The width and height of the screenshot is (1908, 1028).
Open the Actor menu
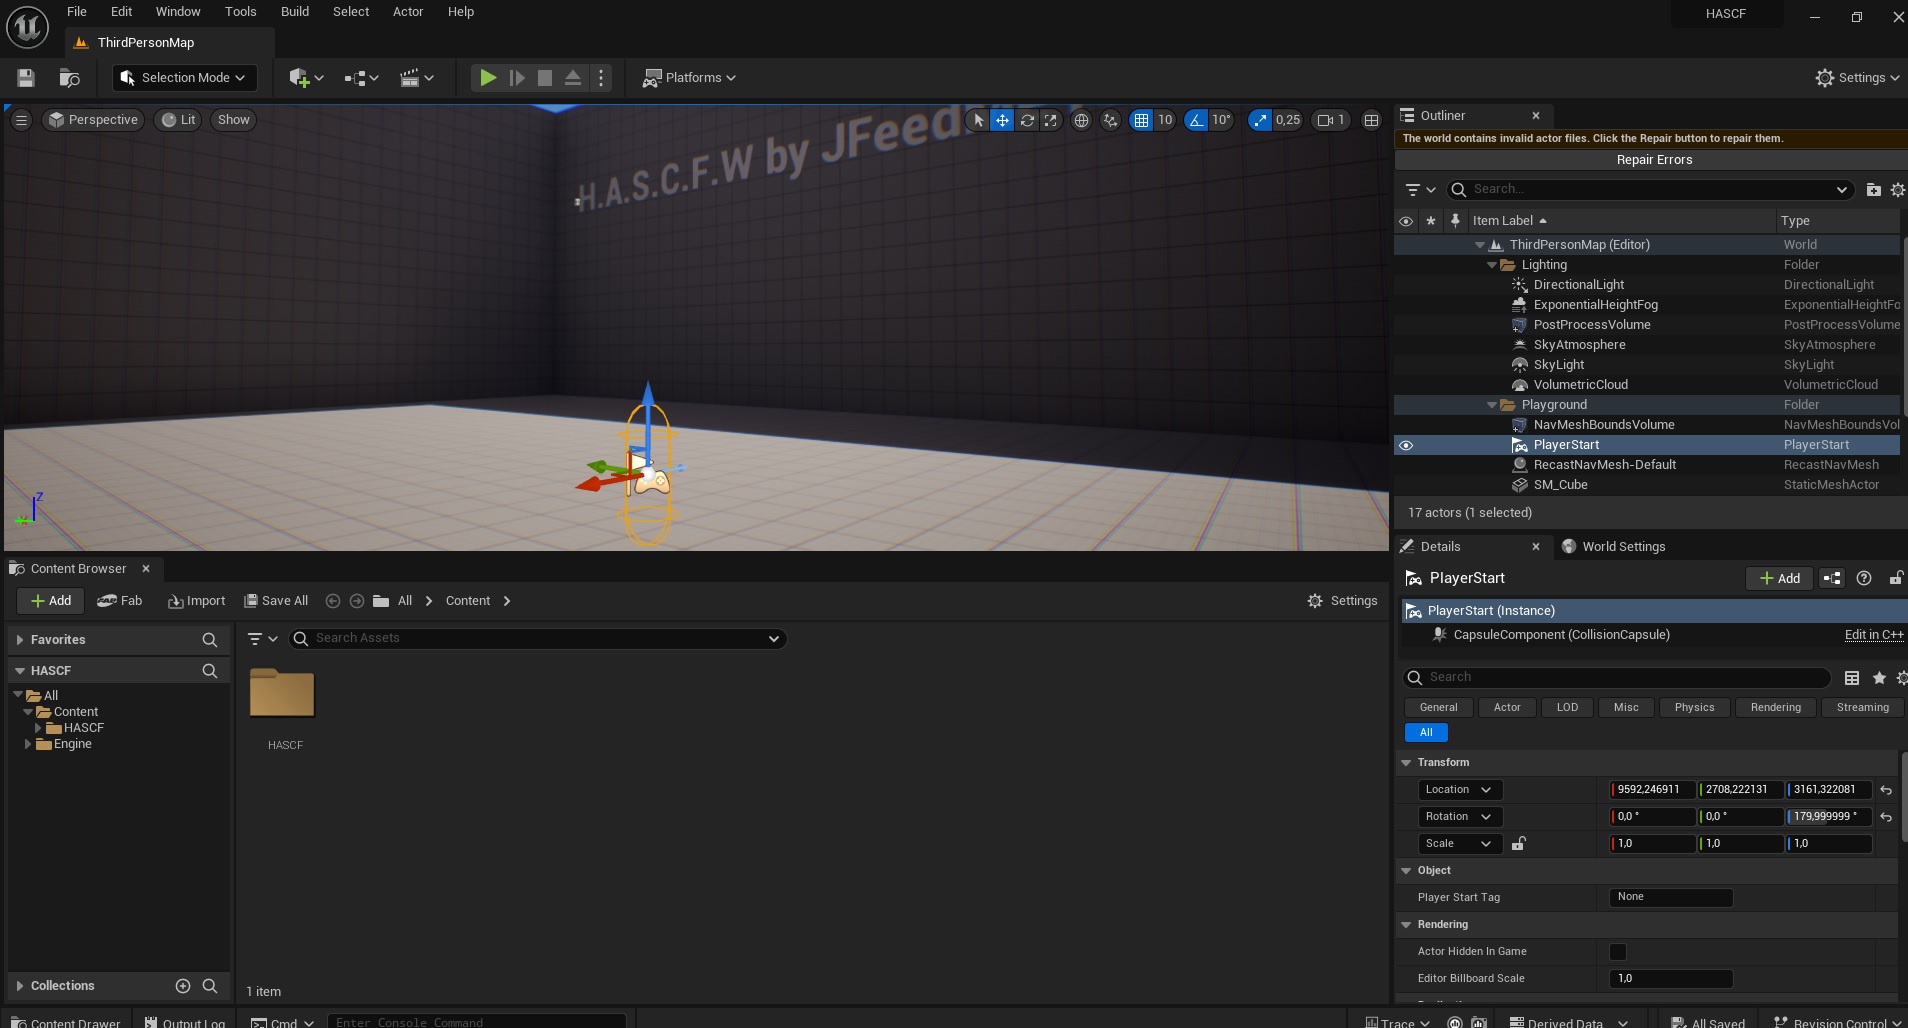tap(408, 12)
